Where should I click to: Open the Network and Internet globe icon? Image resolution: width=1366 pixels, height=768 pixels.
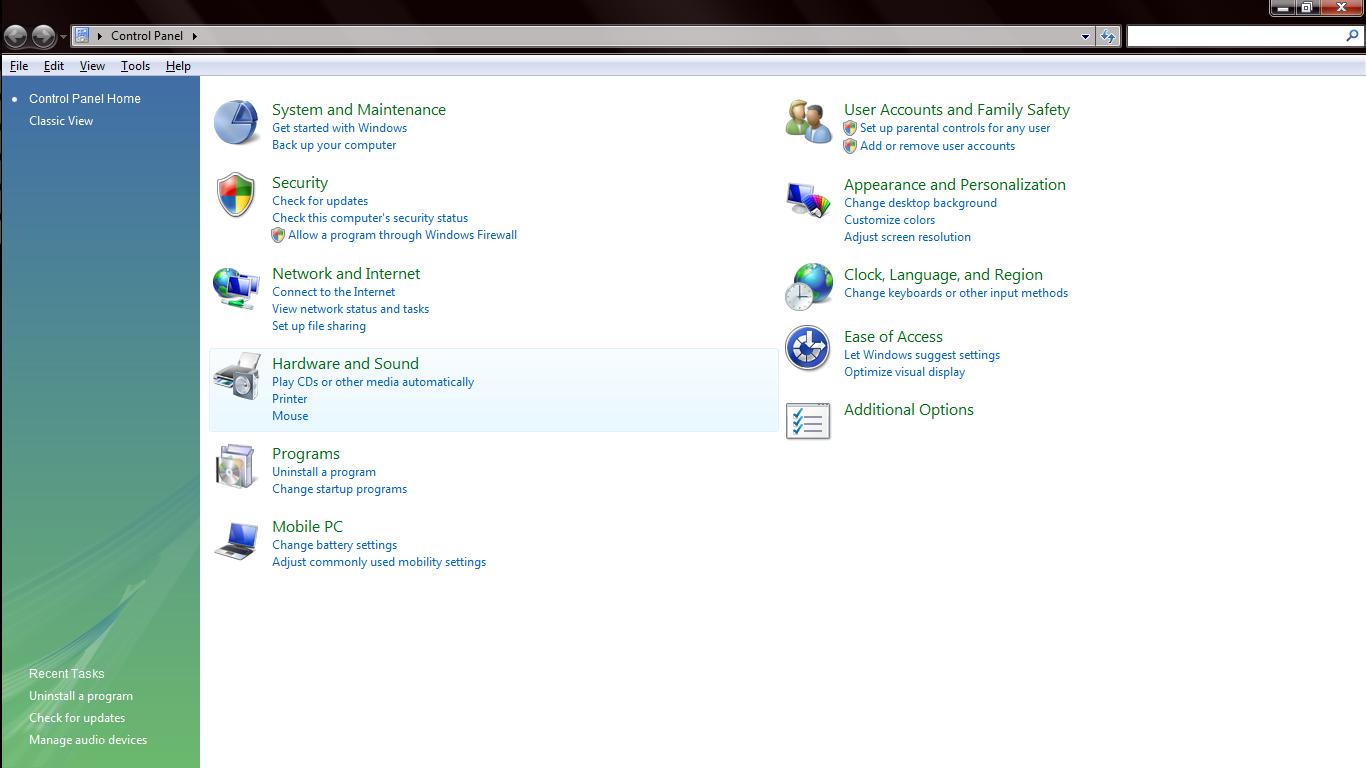coord(237,287)
